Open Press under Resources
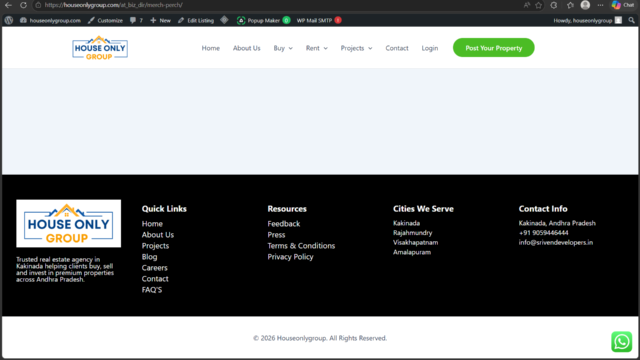This screenshot has width=640, height=360. [276, 235]
